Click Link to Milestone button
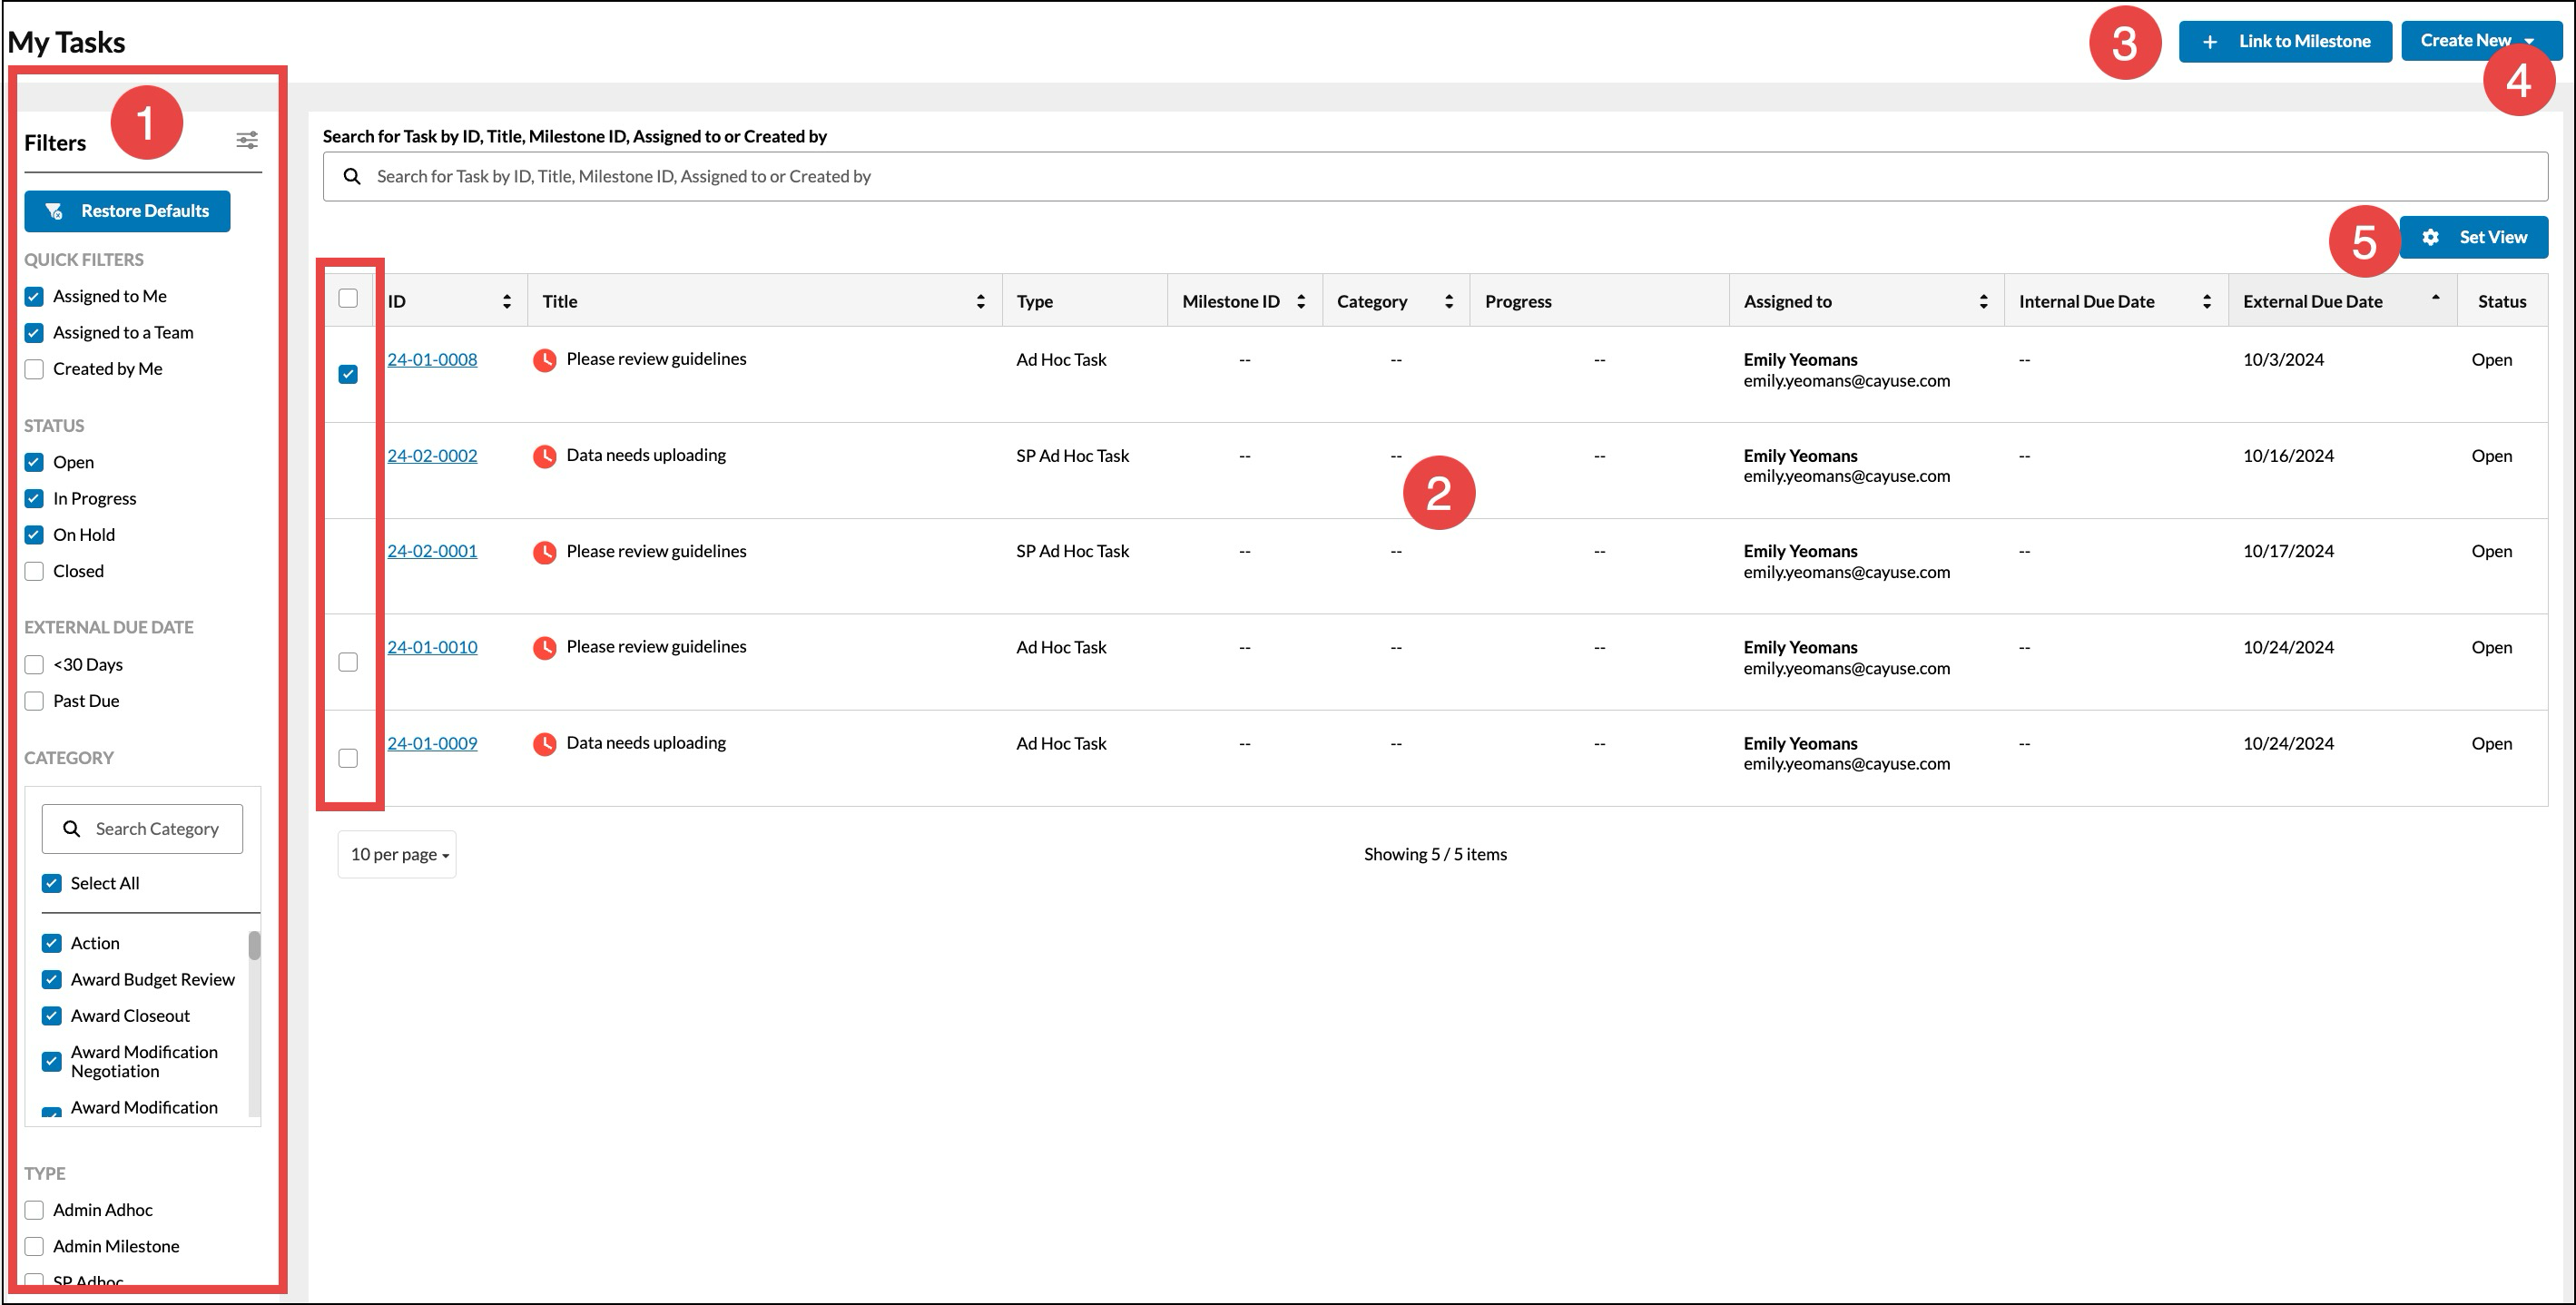Screen dimensions: 2576x1305 (x=2285, y=41)
